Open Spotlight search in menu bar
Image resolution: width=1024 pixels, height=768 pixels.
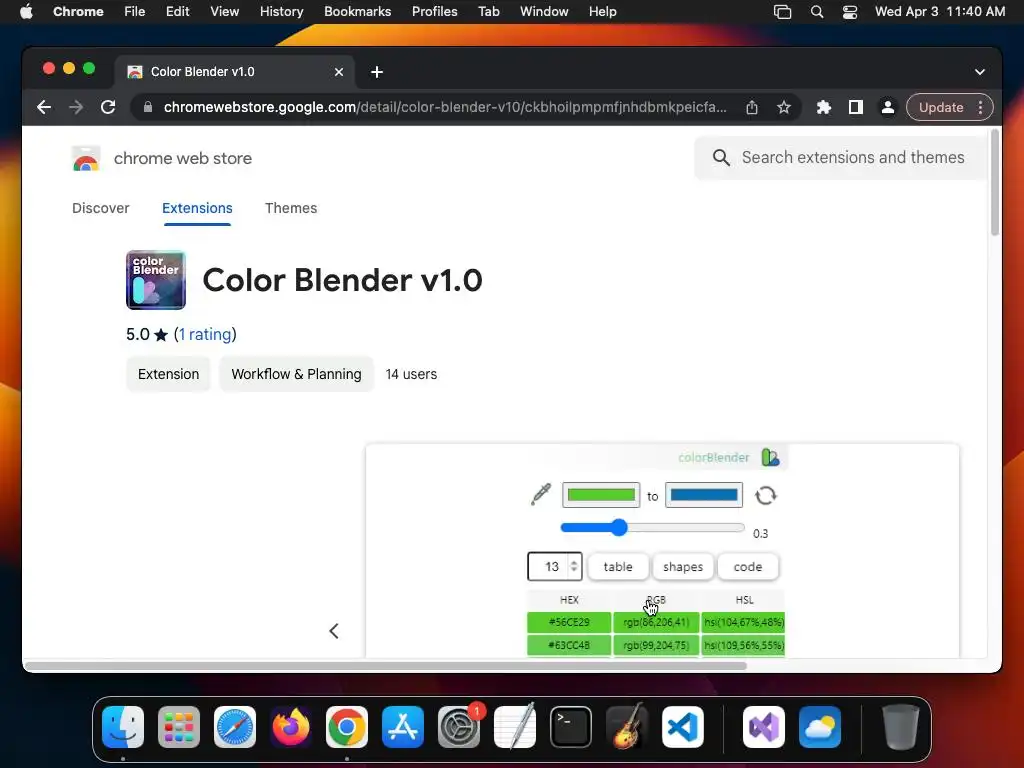click(816, 12)
